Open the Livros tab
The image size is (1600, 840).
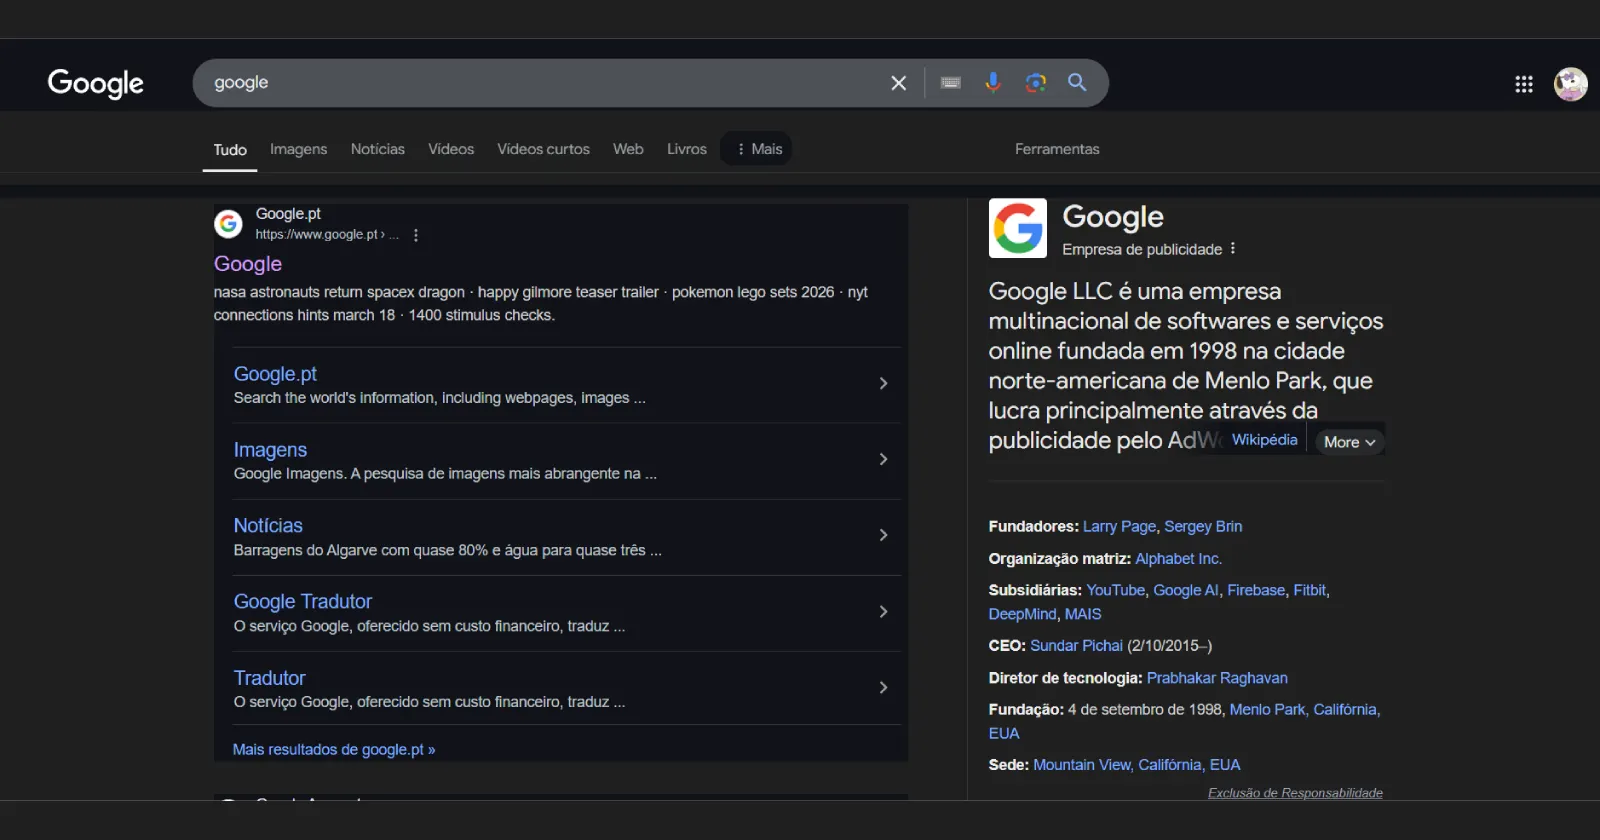point(687,149)
